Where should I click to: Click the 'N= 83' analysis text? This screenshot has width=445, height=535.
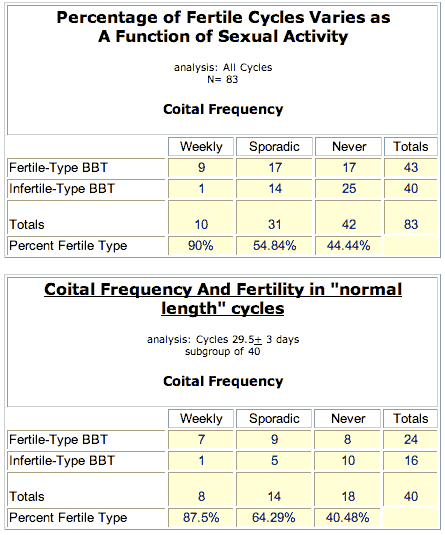click(222, 79)
